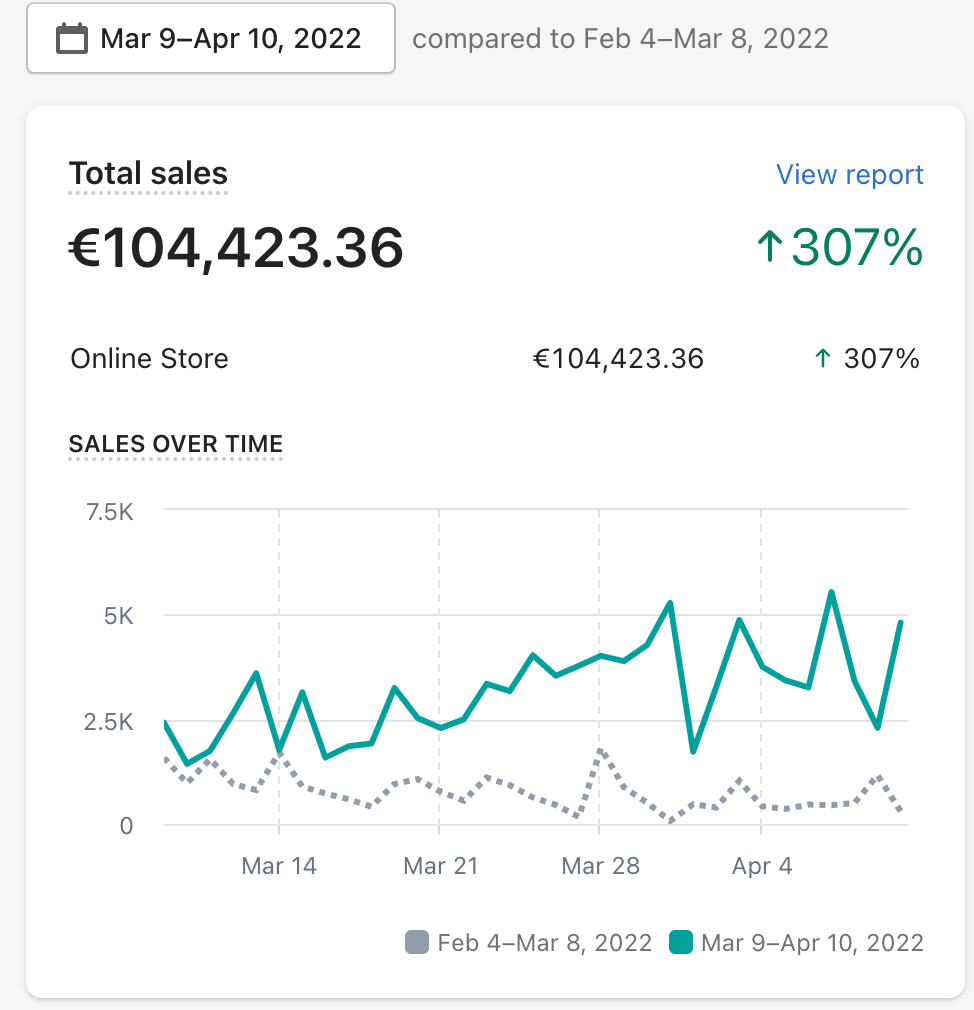The image size is (974, 1010).
Task: Click the Mar 14 axis label
Action: click(279, 866)
